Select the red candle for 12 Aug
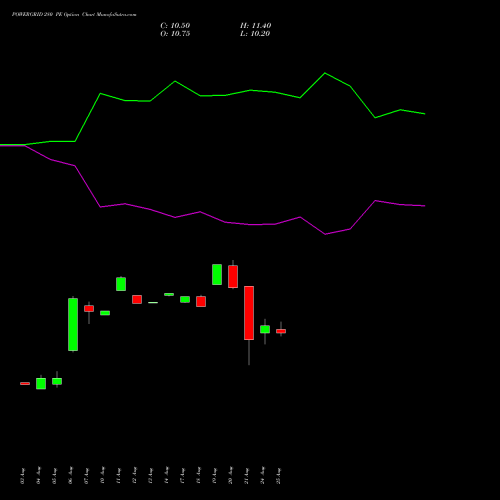 pyautogui.click(x=137, y=299)
